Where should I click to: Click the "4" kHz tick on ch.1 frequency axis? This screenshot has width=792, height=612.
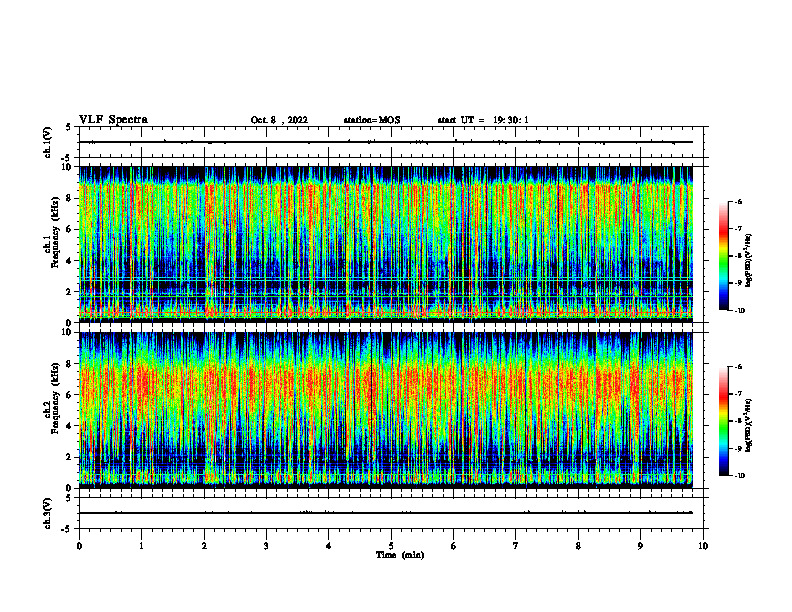[70, 261]
